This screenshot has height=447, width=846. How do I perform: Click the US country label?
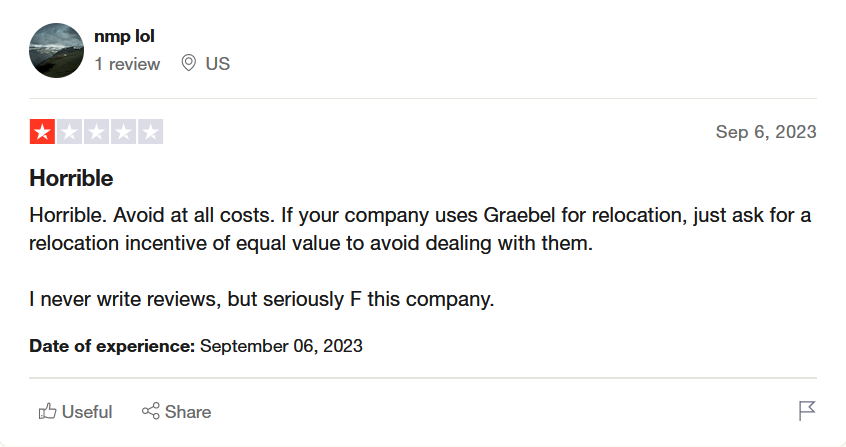(217, 64)
